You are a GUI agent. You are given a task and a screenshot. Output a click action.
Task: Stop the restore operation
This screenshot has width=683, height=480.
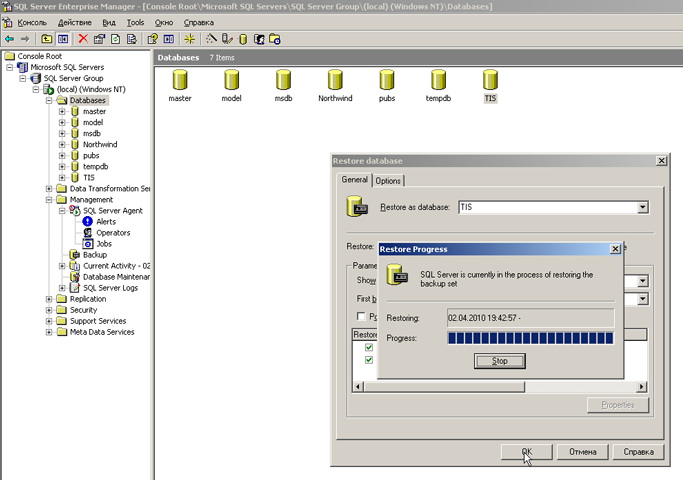coord(500,361)
